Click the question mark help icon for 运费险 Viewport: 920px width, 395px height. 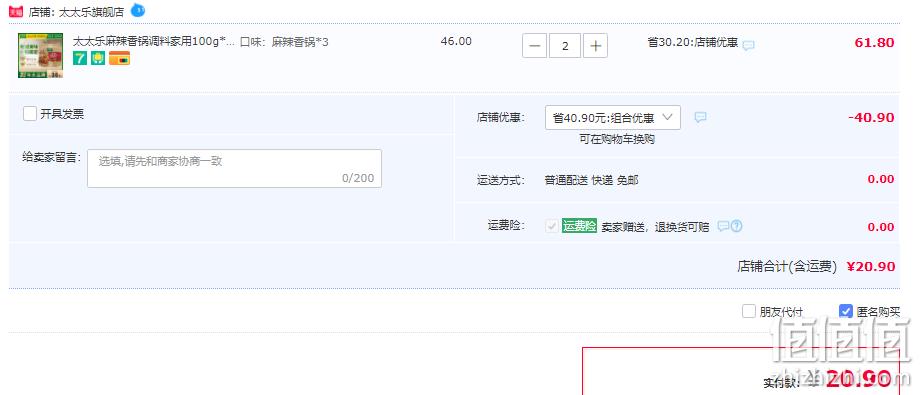(737, 226)
